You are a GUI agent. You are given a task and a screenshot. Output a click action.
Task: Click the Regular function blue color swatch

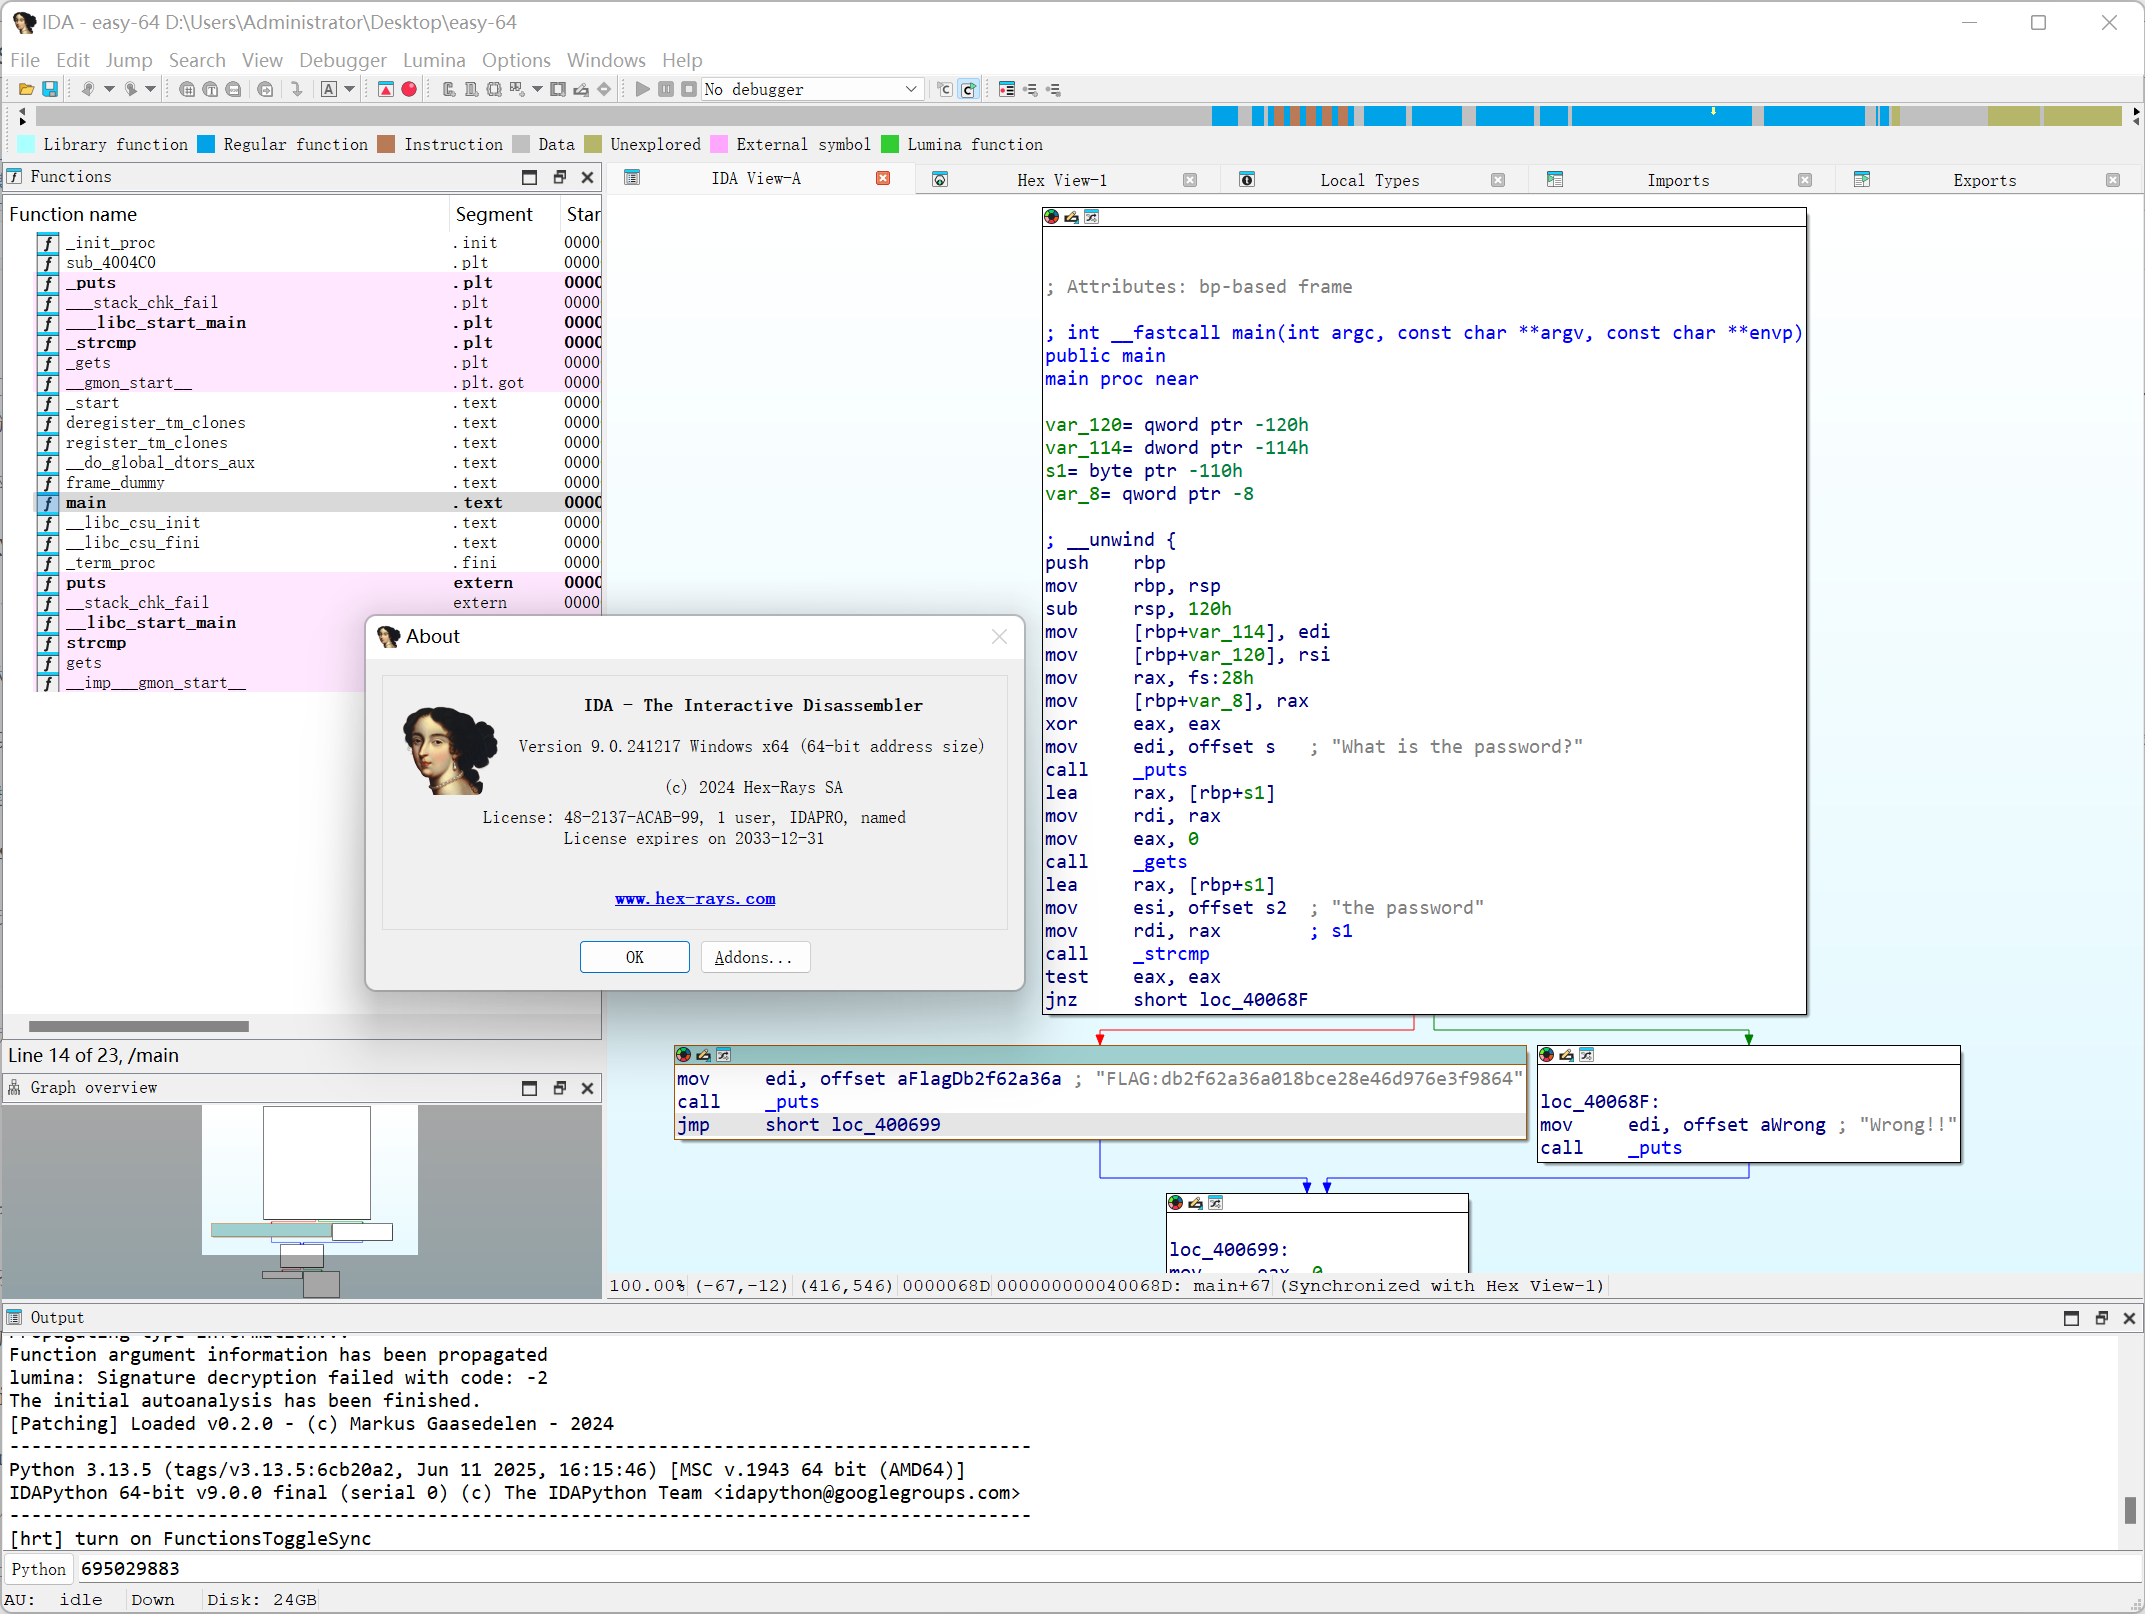tap(206, 144)
